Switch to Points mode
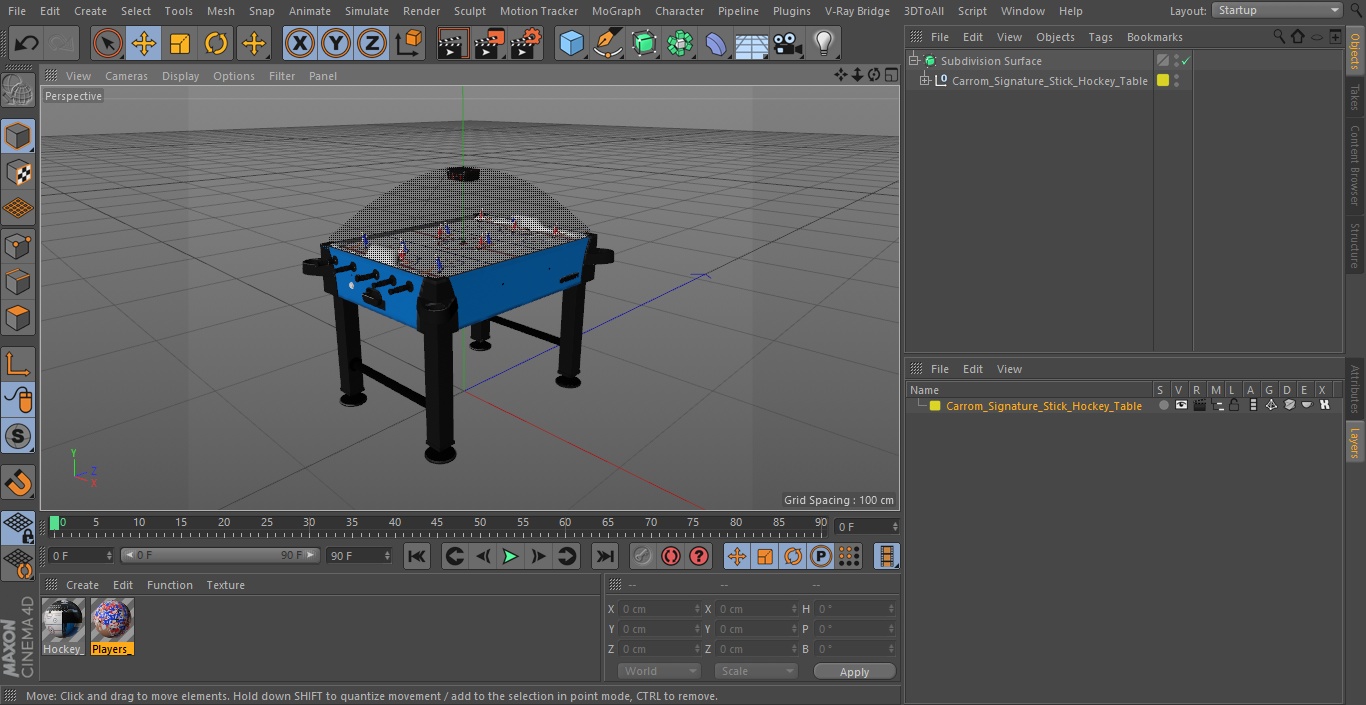The width and height of the screenshot is (1366, 705). tap(18, 245)
